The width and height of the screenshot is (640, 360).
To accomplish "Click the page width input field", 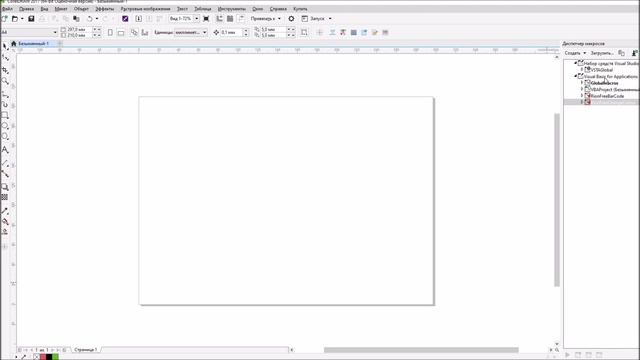I will click(80, 29).
